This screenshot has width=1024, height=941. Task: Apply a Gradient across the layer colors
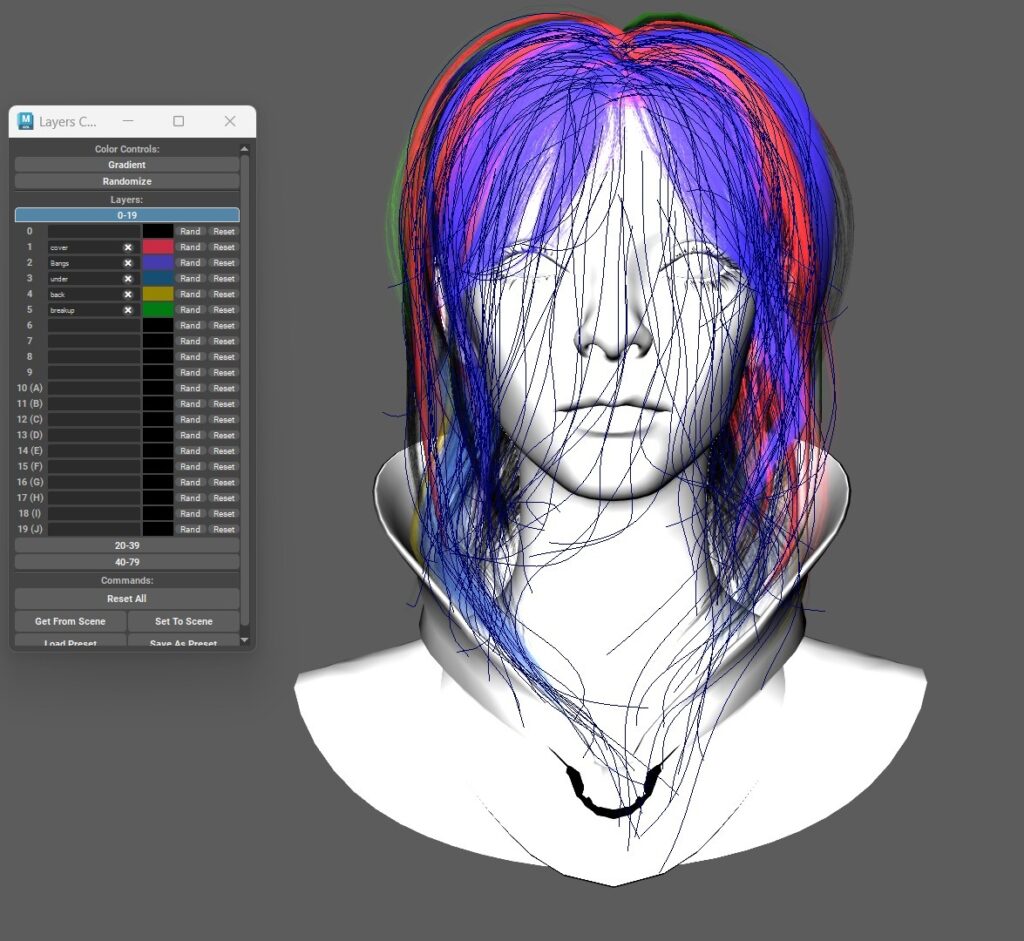click(x=127, y=164)
